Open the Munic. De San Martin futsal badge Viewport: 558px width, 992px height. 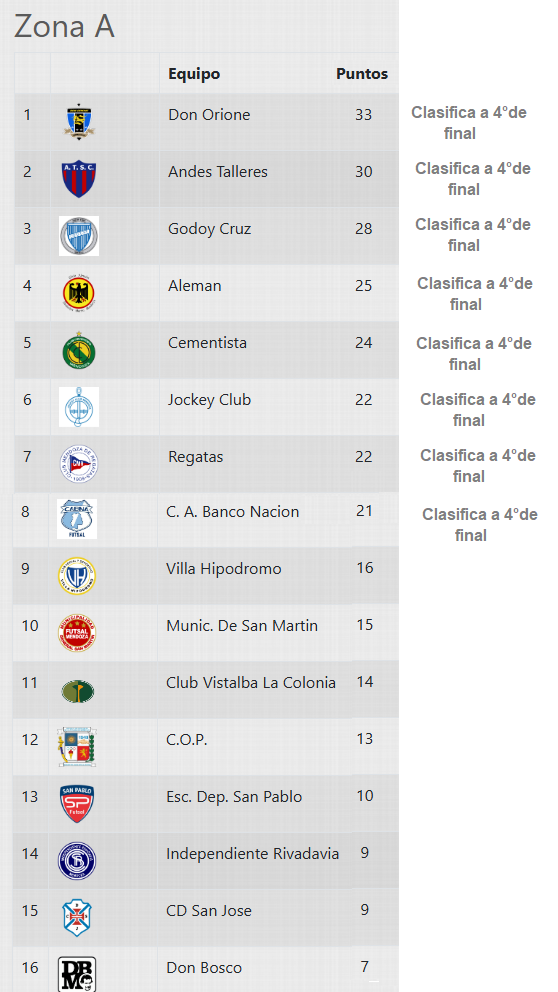[x=77, y=633]
